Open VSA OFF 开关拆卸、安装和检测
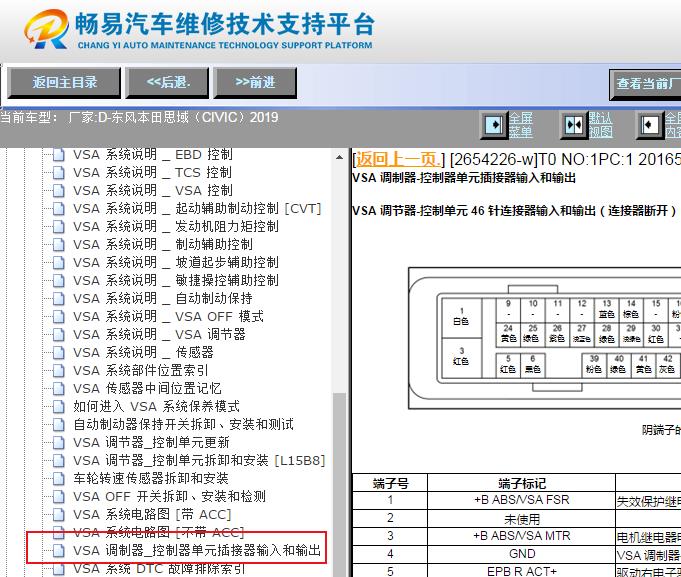Screen dimensions: 681x577 [x=169, y=496]
